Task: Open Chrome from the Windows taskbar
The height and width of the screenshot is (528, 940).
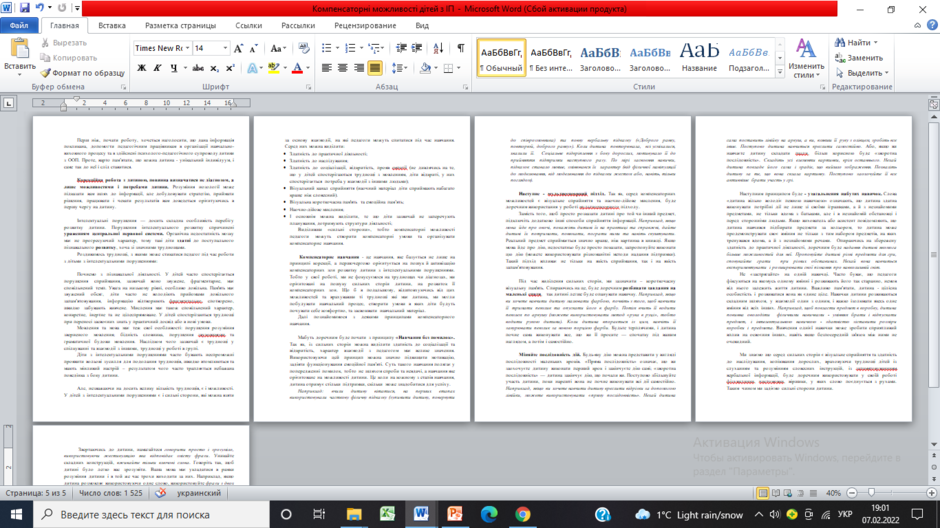Action: 523,514
